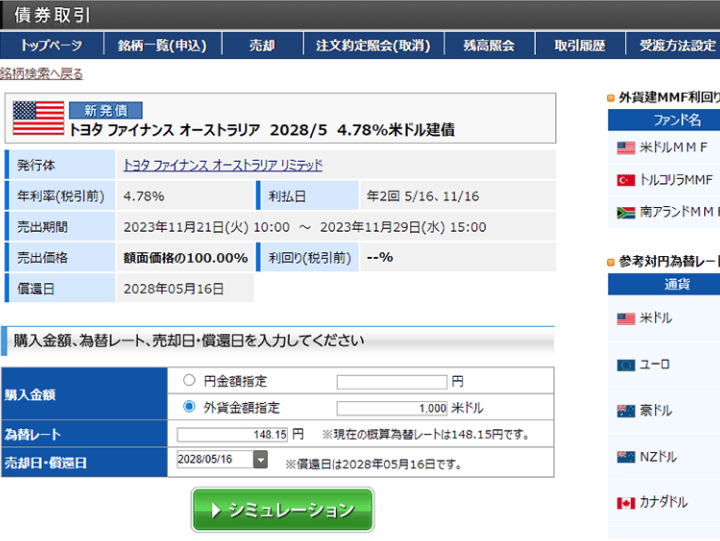This screenshot has height=541, width=720.
Task: Focus the yen amount input field
Action: click(x=392, y=382)
